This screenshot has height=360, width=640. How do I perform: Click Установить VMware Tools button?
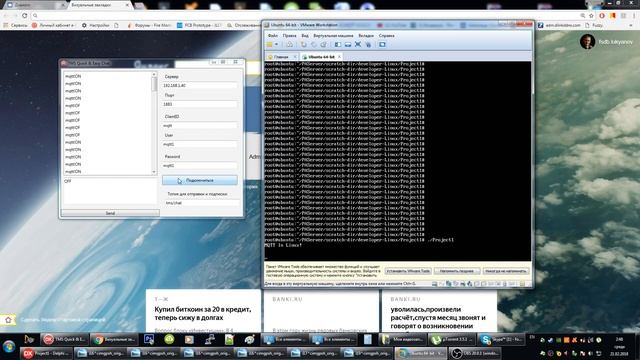pos(408,271)
